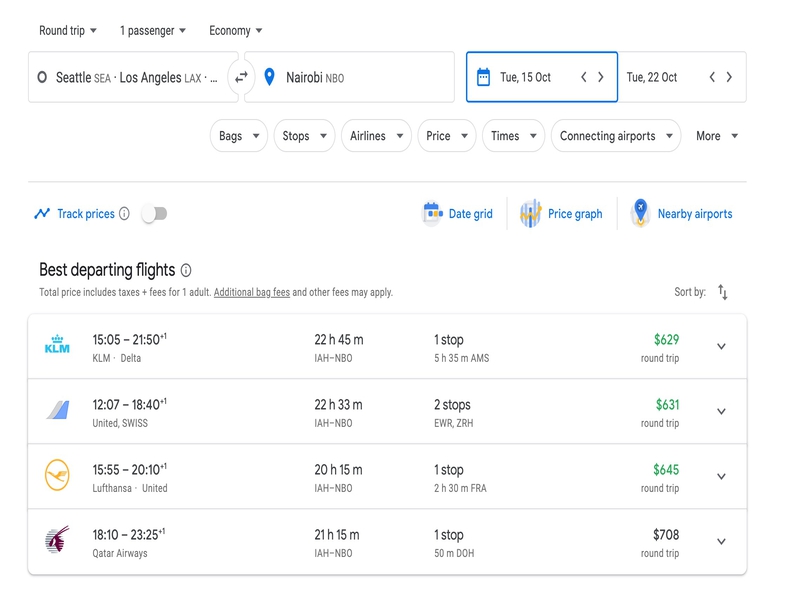This screenshot has width=800, height=600.
Task: Edit the Nairobi NBO destination field
Action: [x=349, y=77]
